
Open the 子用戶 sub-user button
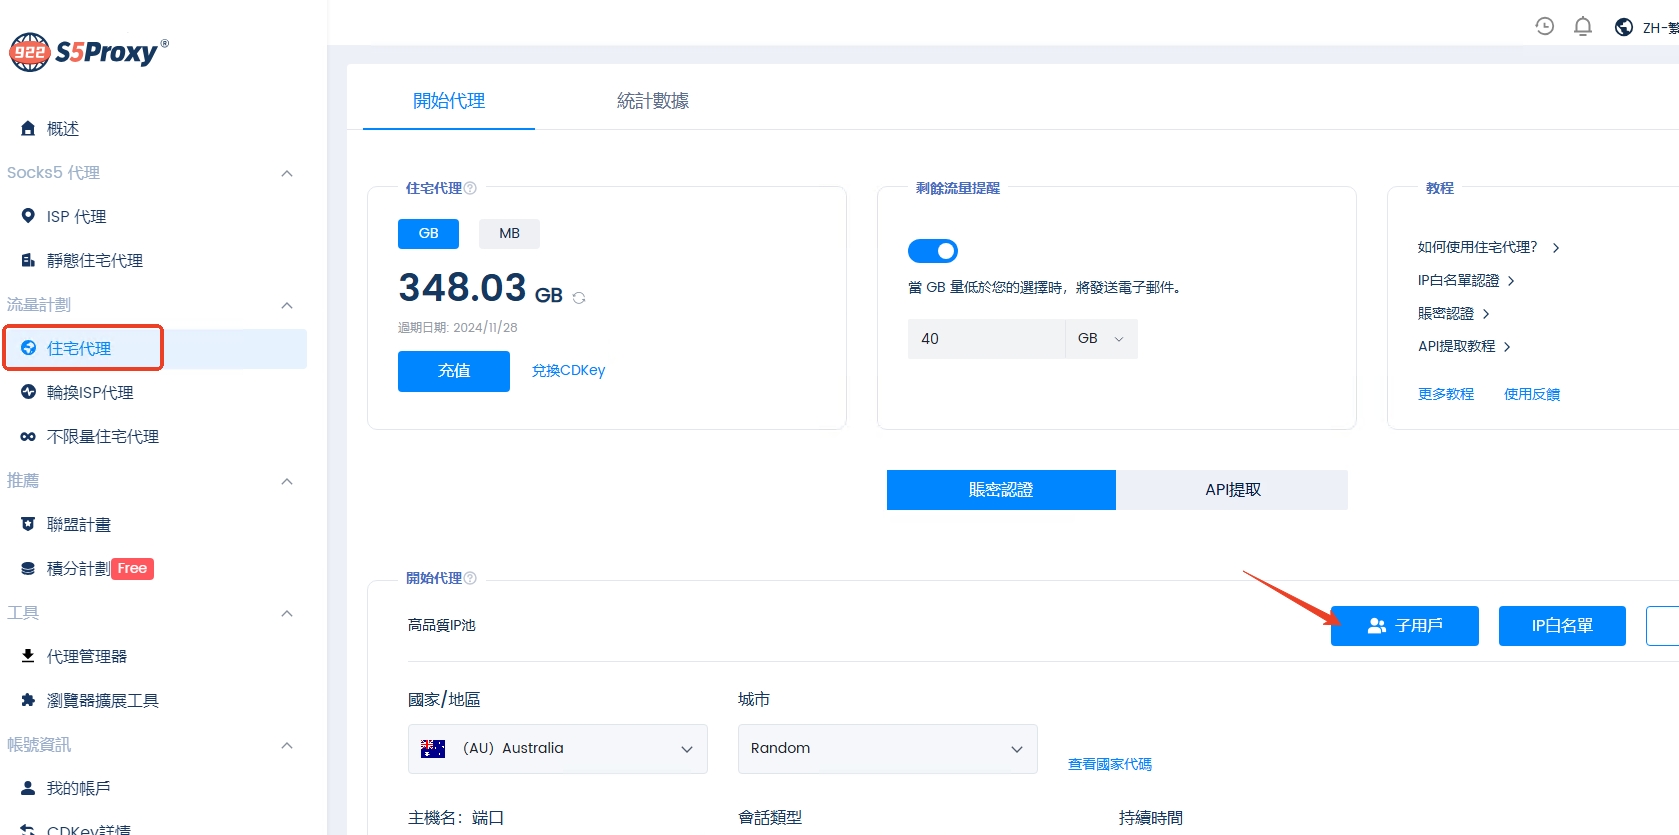coord(1404,626)
